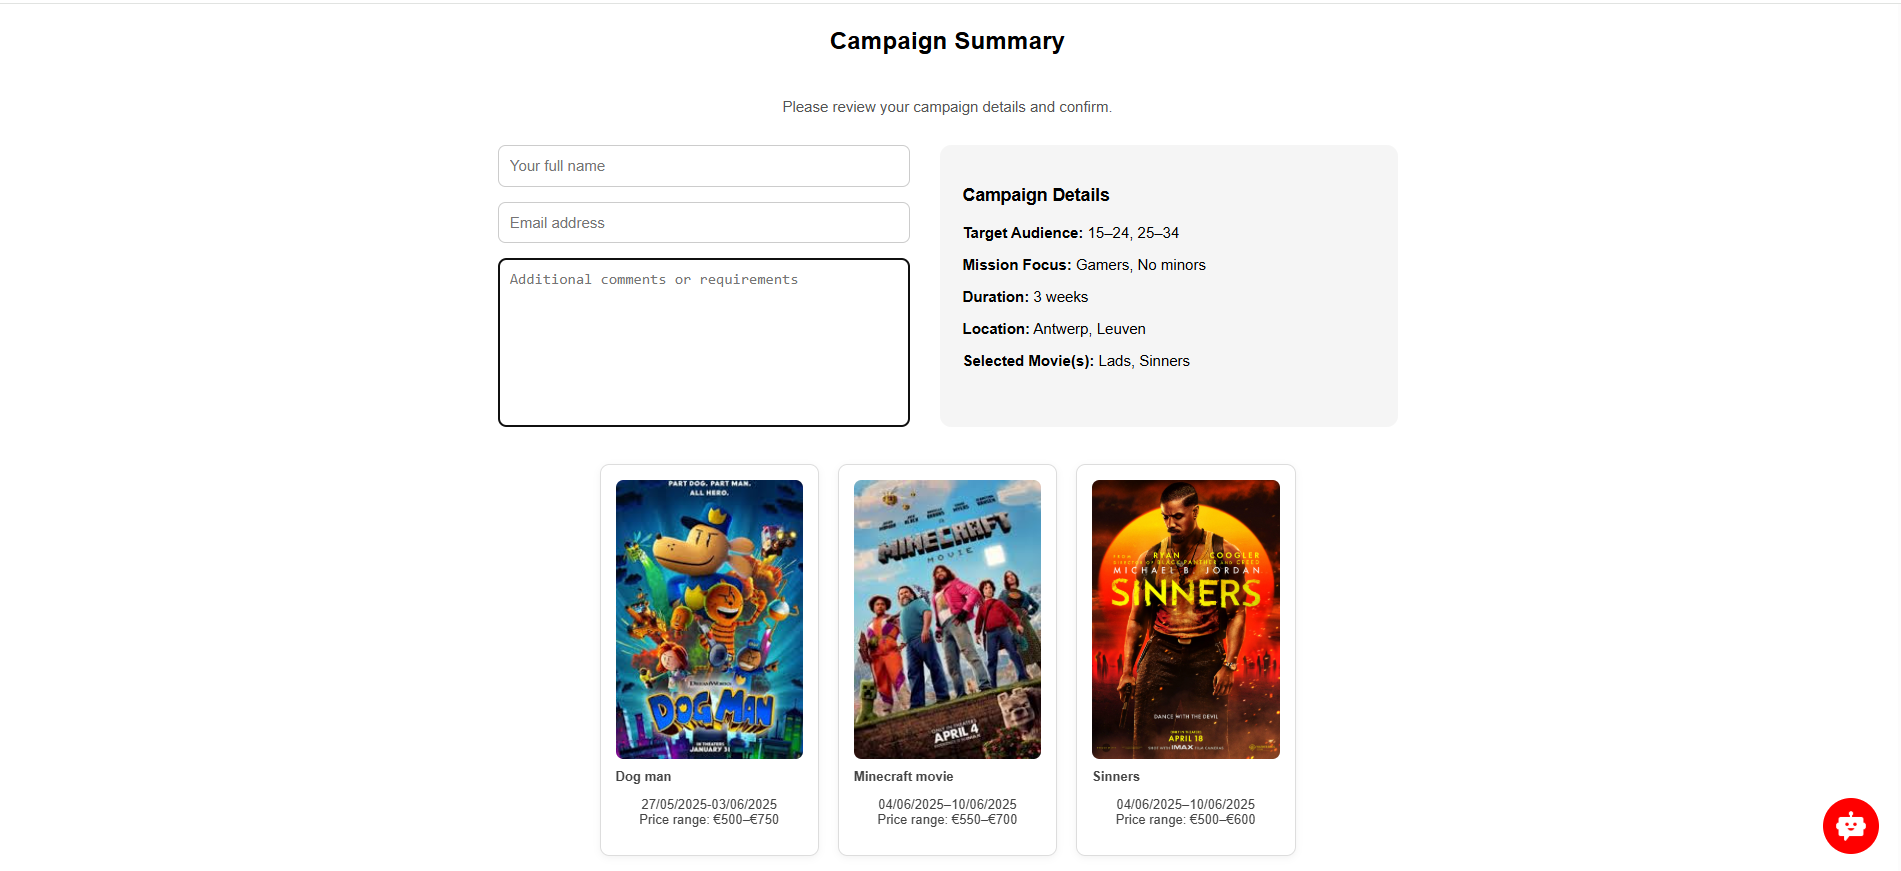
Task: Click Price range €550–€700 text
Action: [x=947, y=820]
